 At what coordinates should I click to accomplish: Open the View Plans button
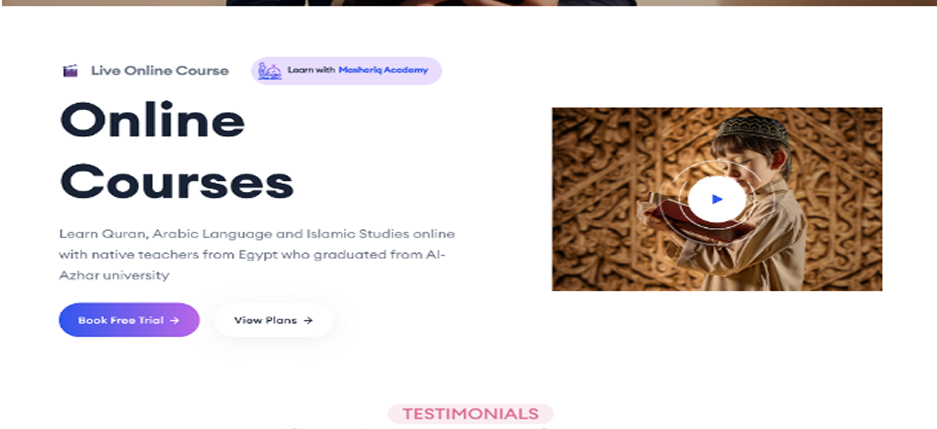tap(274, 320)
